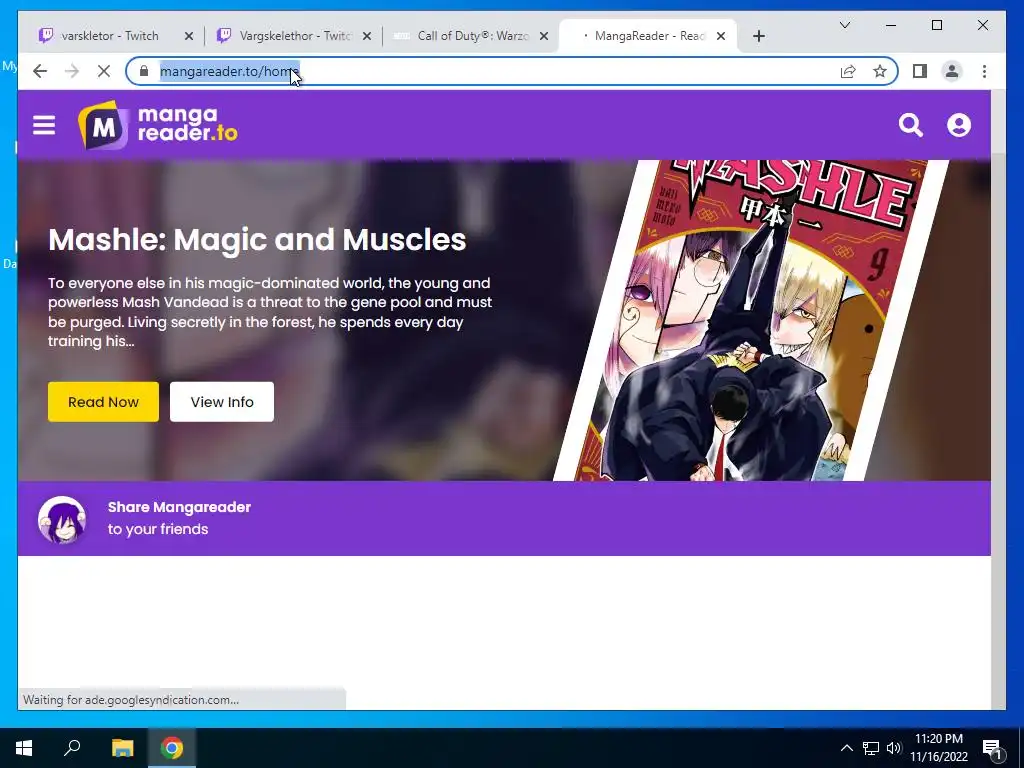Image resolution: width=1024 pixels, height=768 pixels.
Task: Open the hamburger menu on MangaReader
Action: [x=44, y=125]
